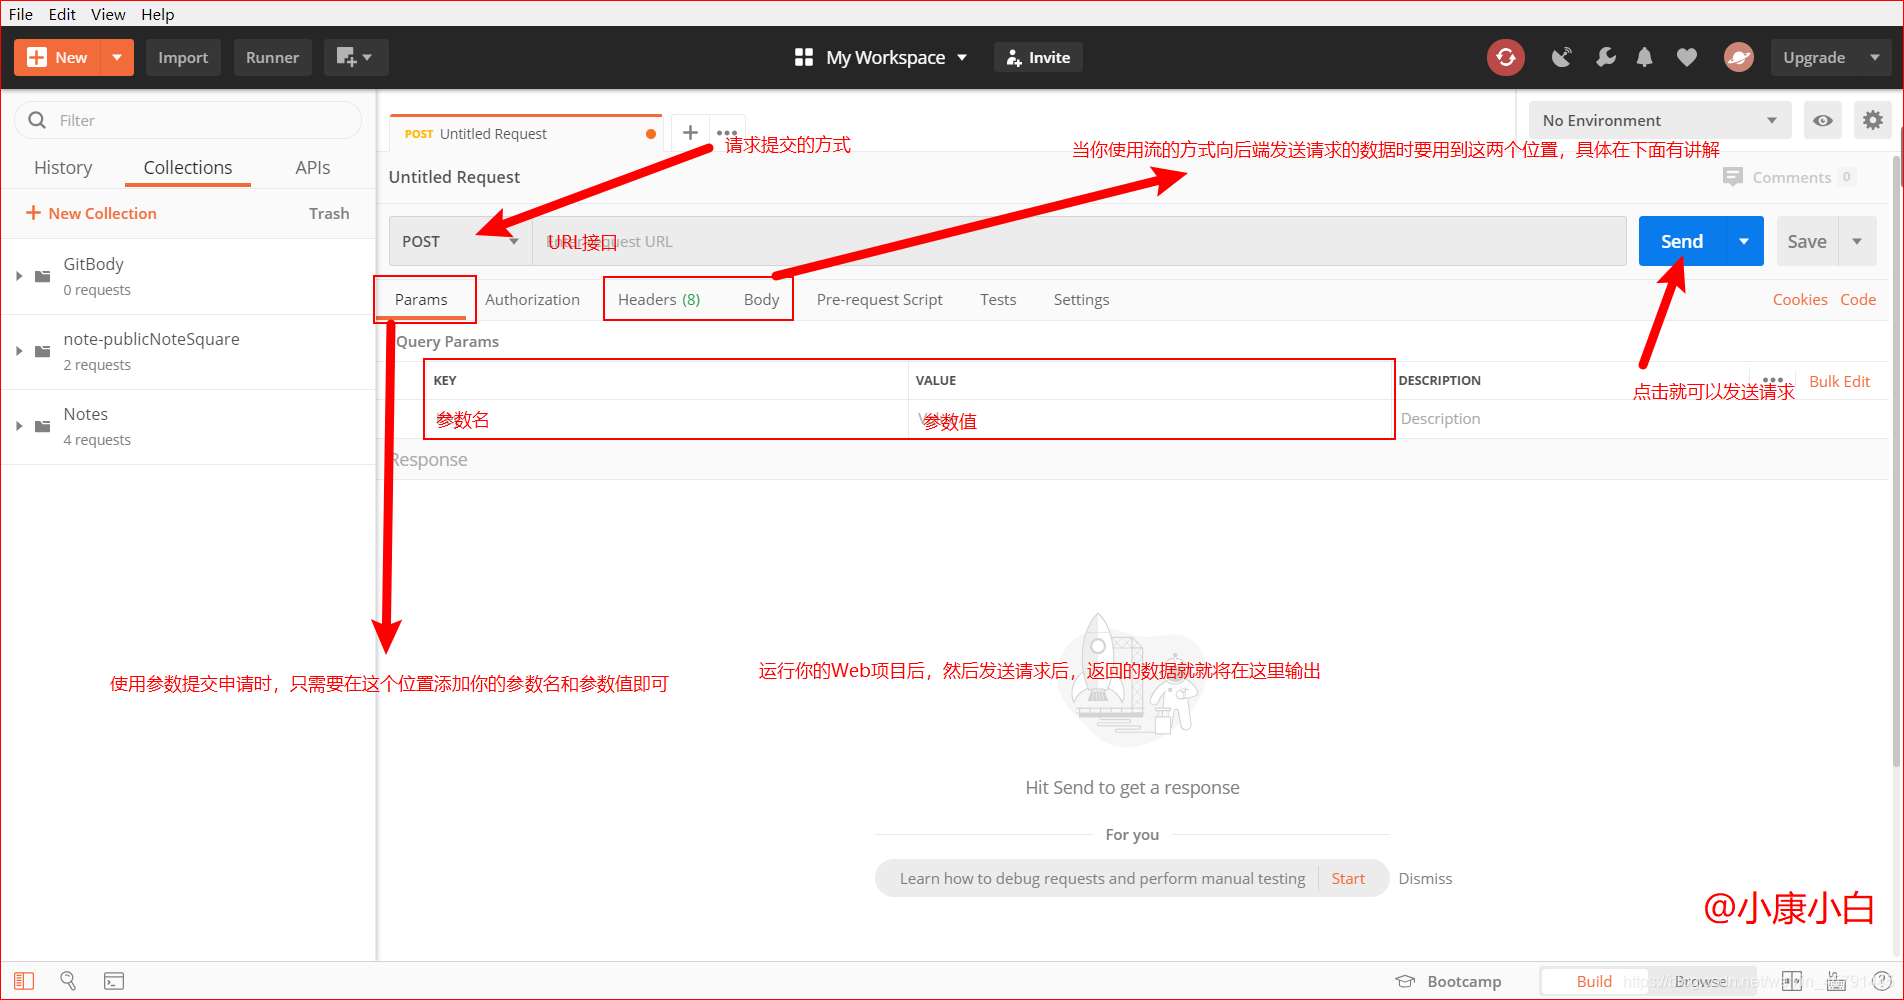Viewport: 1904px width, 1000px height.
Task: Click the GitBody folder icon
Action: click(x=43, y=276)
